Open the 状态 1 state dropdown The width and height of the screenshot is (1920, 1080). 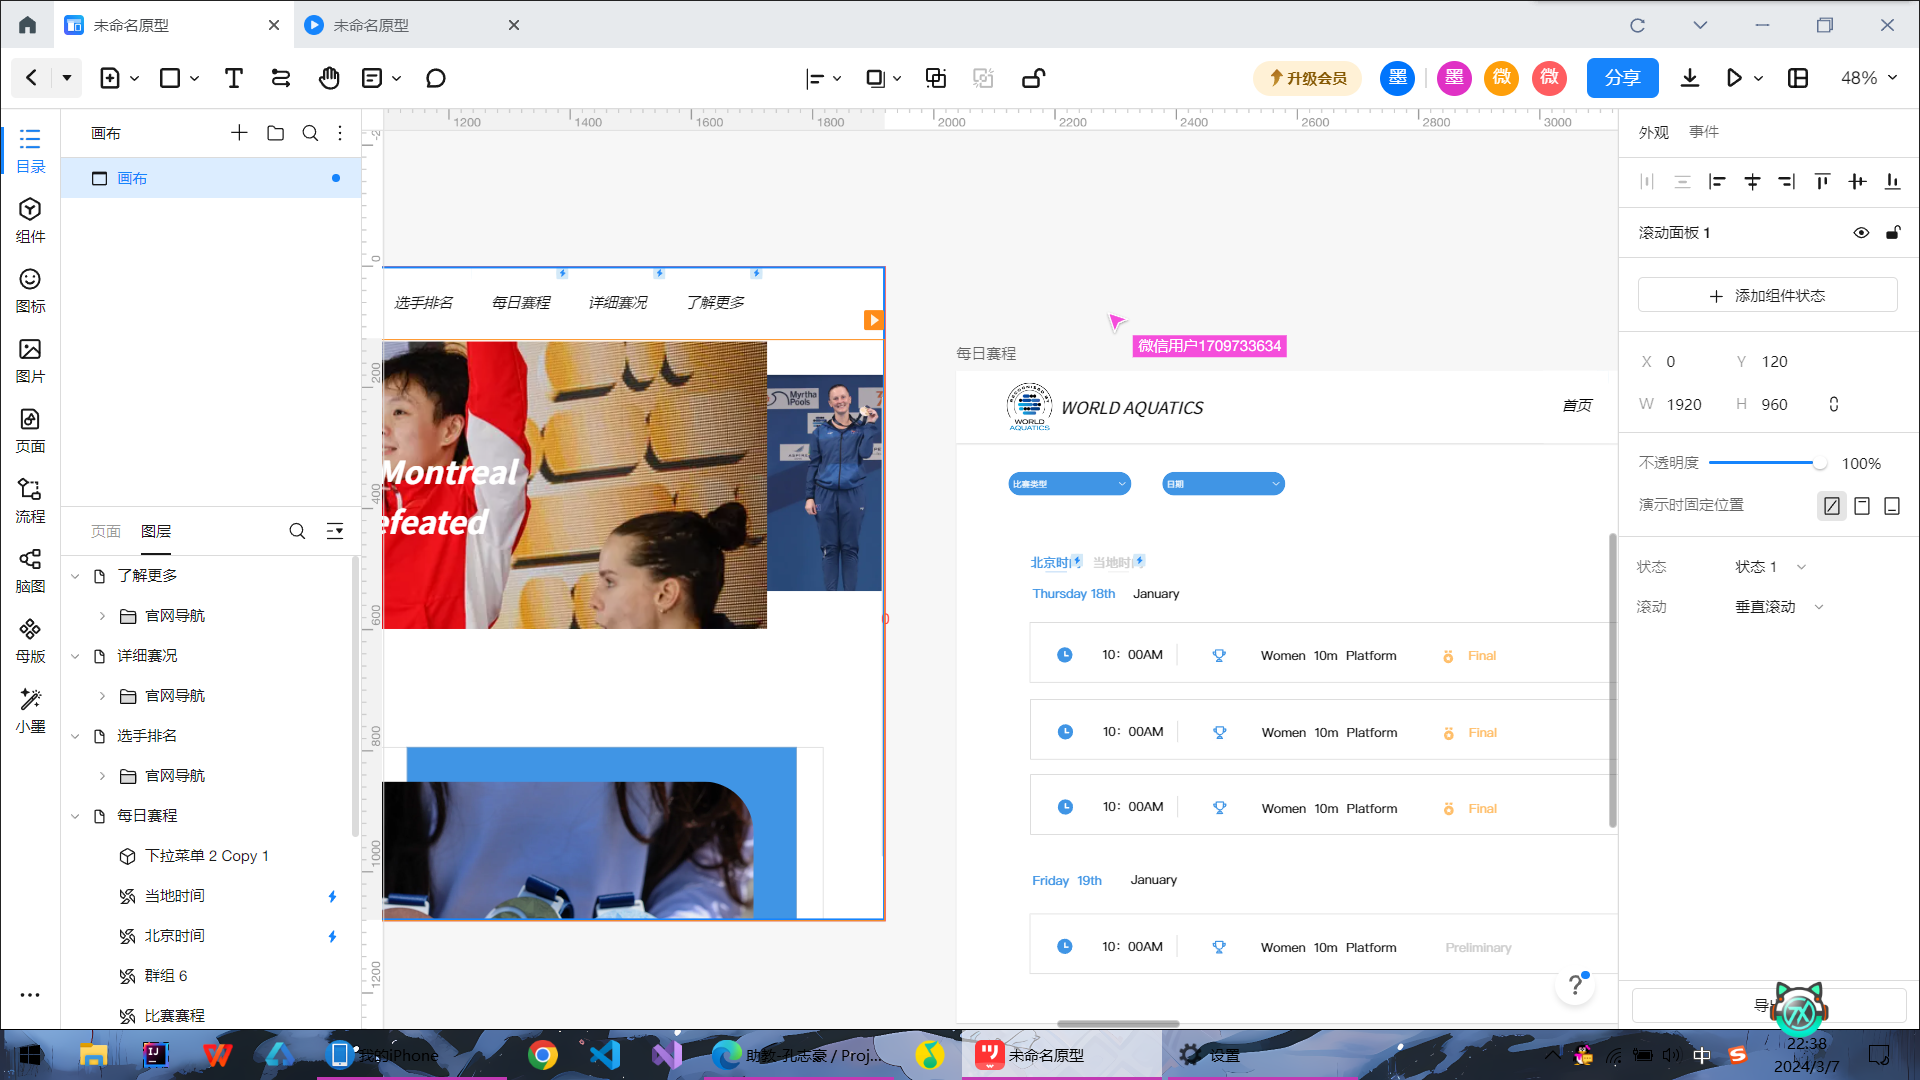click(x=1770, y=567)
